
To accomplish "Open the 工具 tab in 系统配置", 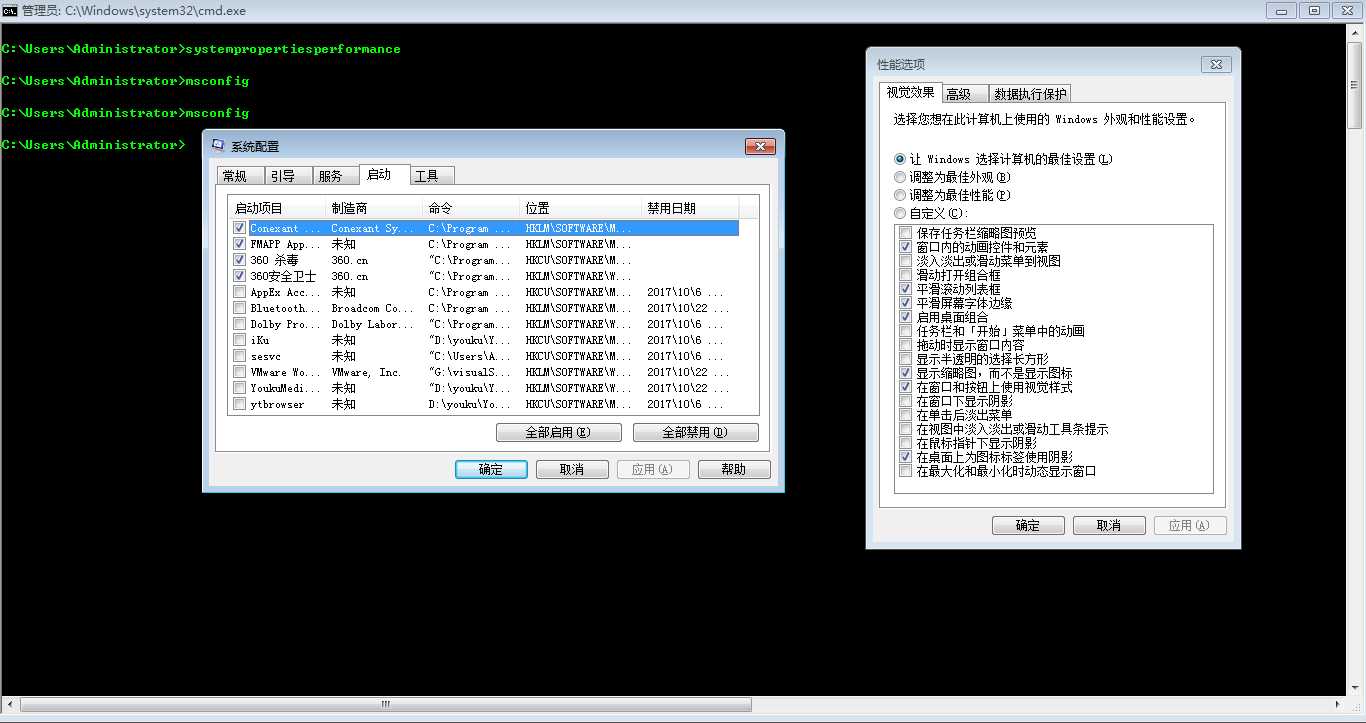I will (431, 176).
